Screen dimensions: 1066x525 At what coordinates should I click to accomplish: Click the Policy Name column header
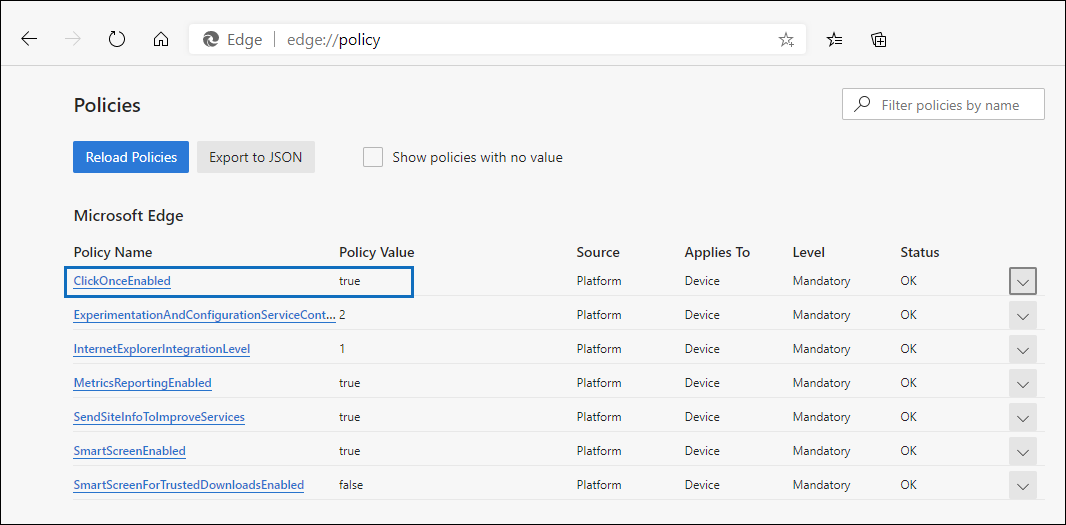[113, 252]
